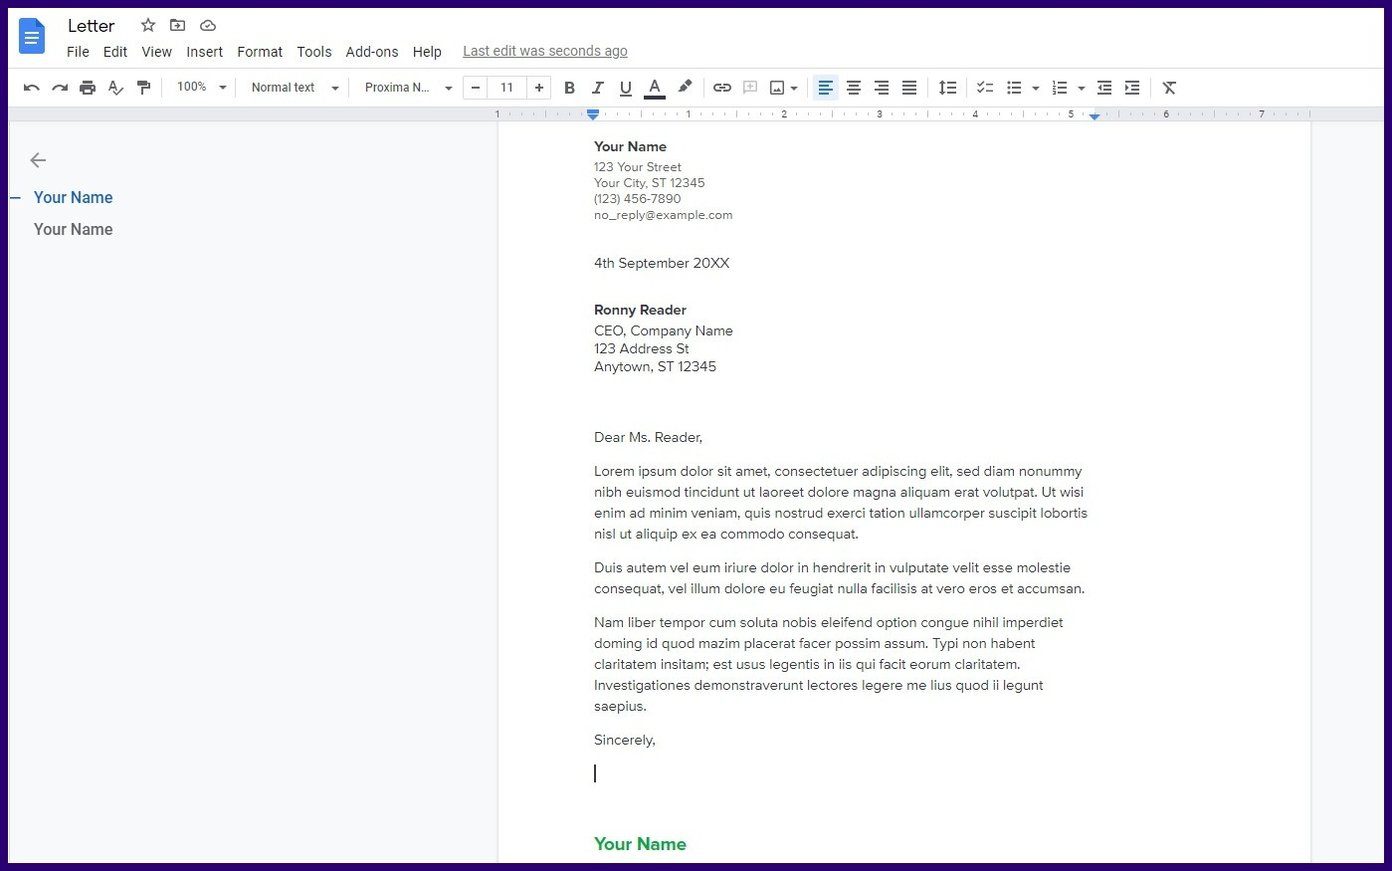Click the CEO, Company Name line
The image size is (1392, 871).
(663, 331)
